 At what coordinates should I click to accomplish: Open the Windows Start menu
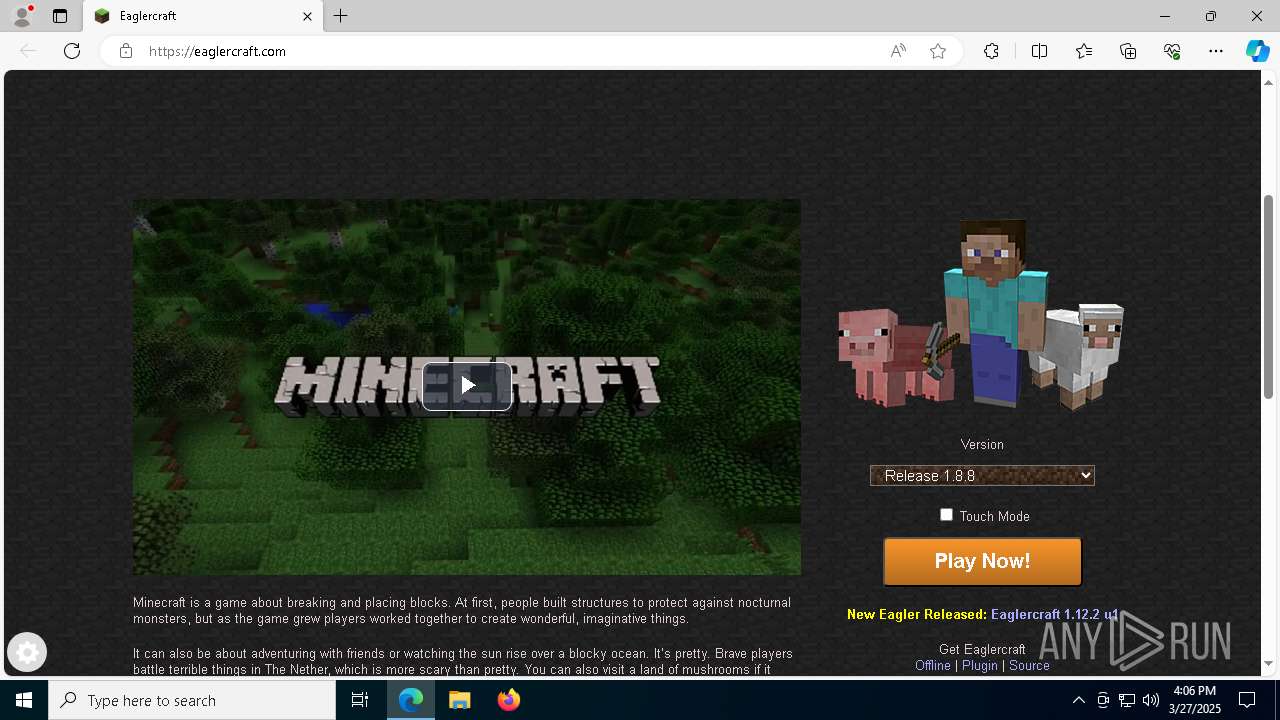click(24, 700)
